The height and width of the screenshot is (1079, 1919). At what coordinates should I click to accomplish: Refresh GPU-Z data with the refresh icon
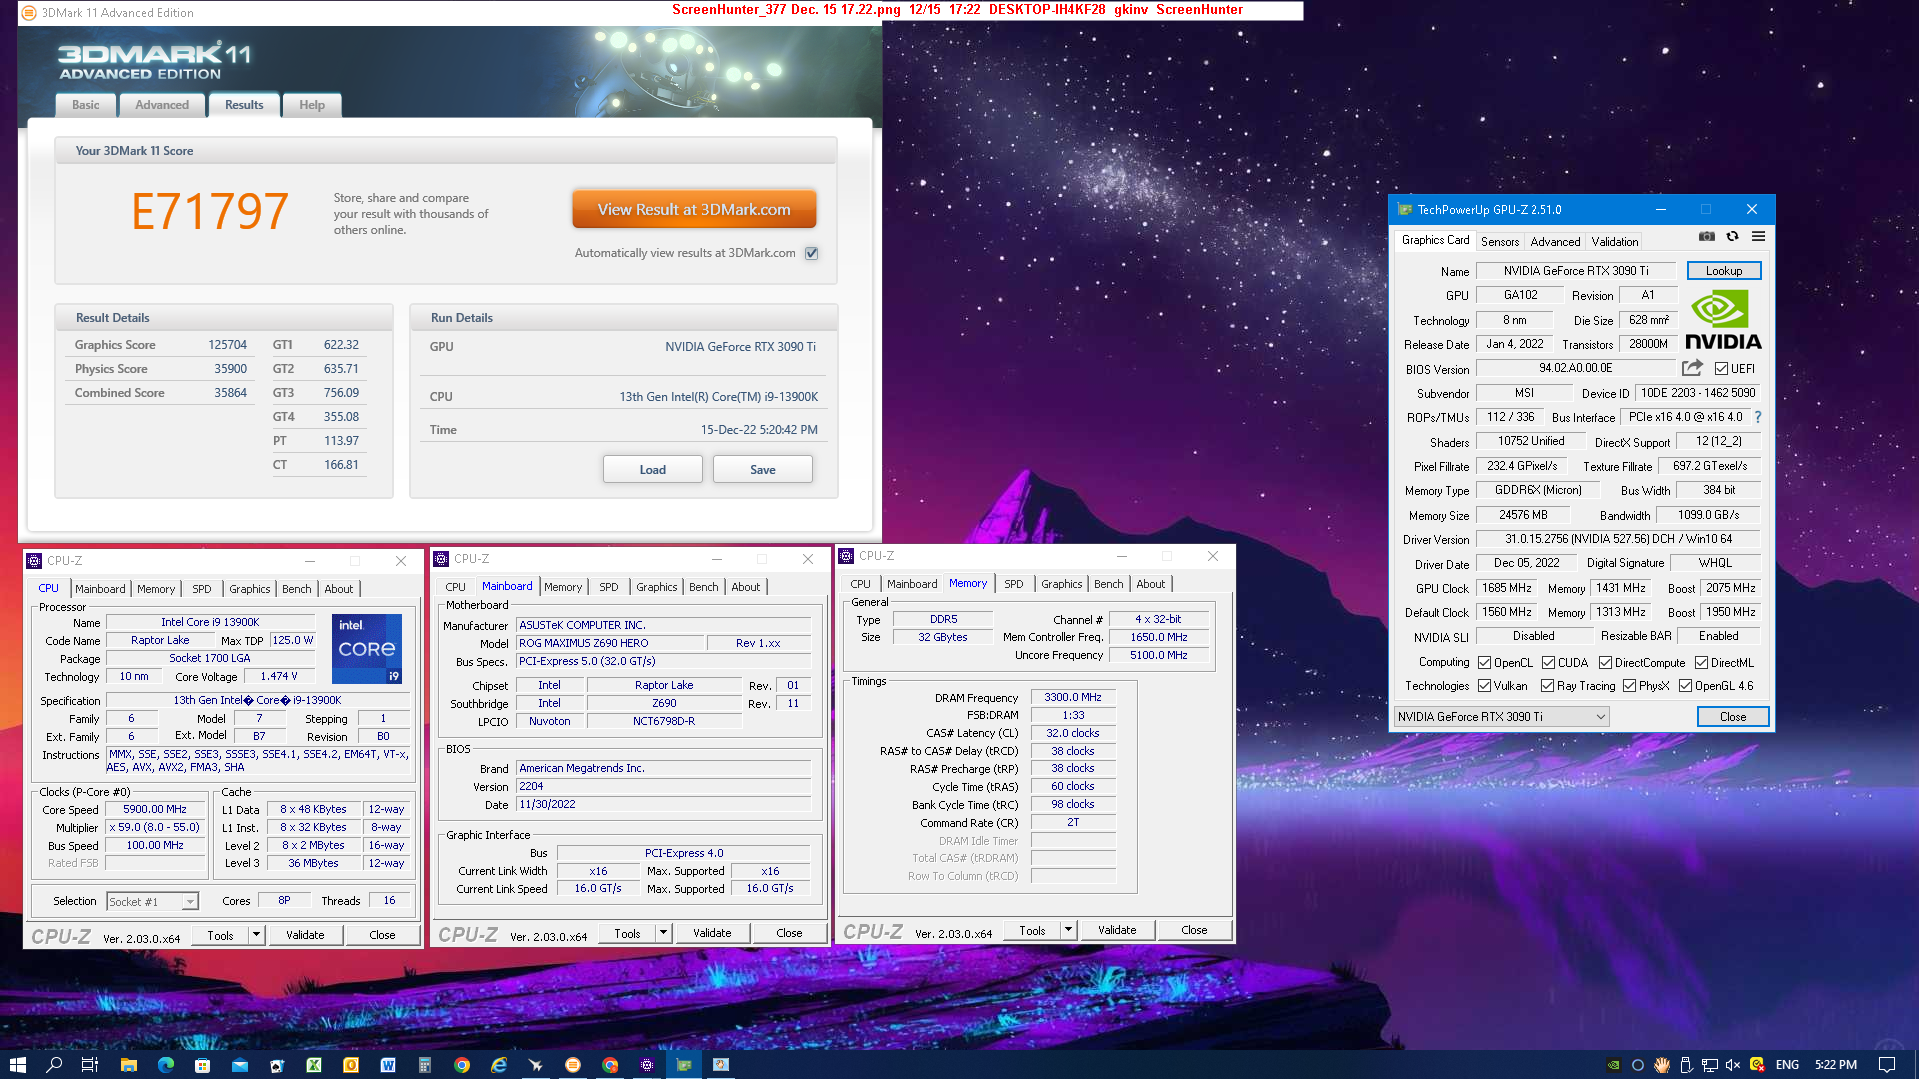pyautogui.click(x=1732, y=237)
